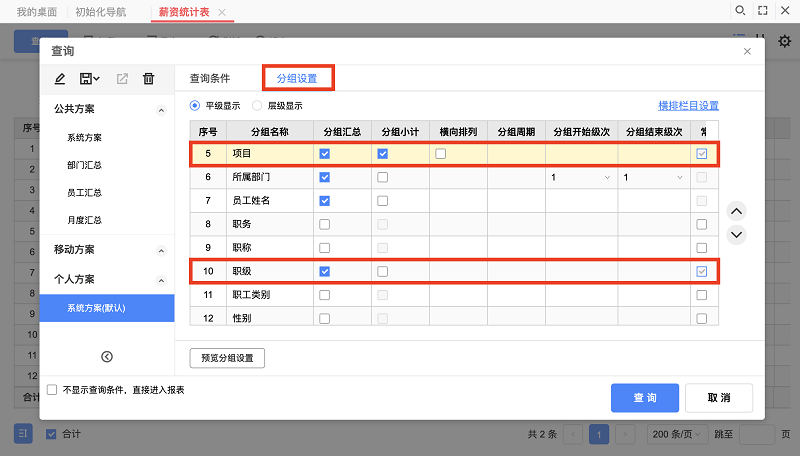Collapse the 移动方案 section
800x456 pixels.
click(x=161, y=250)
